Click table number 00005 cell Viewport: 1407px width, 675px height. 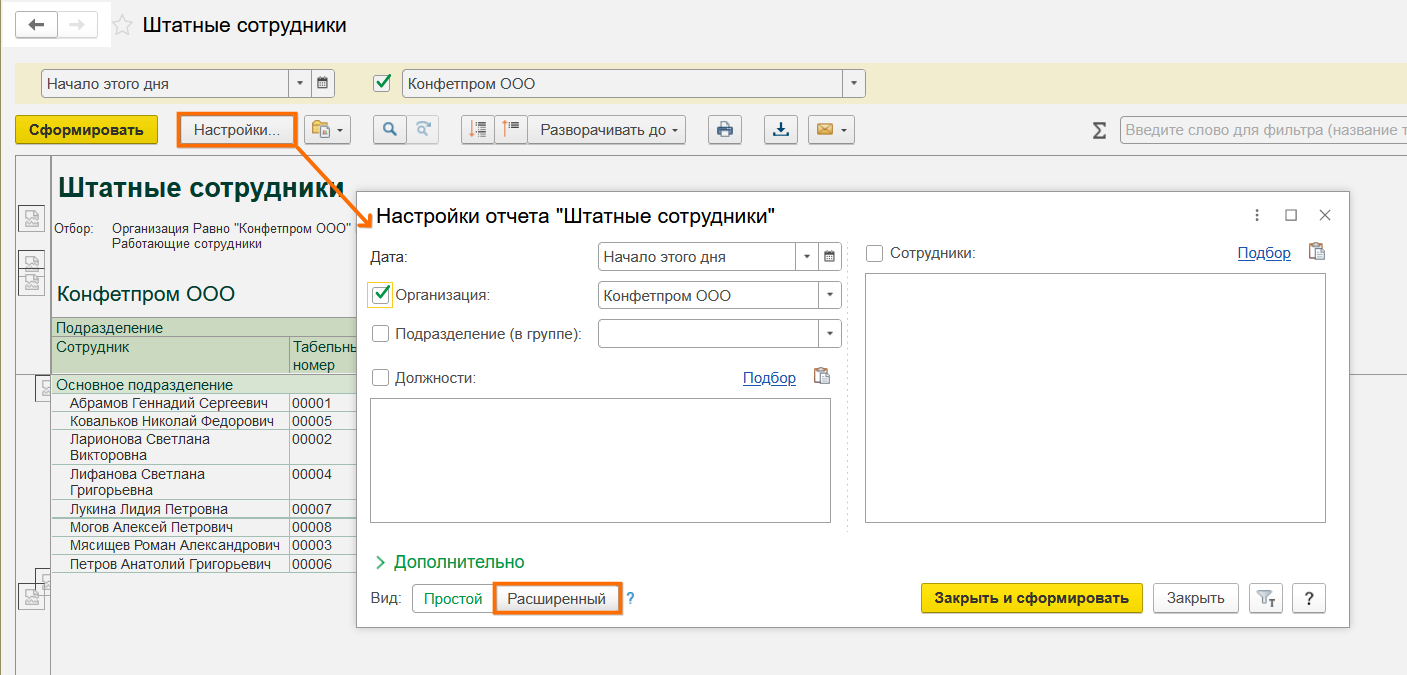[322, 421]
